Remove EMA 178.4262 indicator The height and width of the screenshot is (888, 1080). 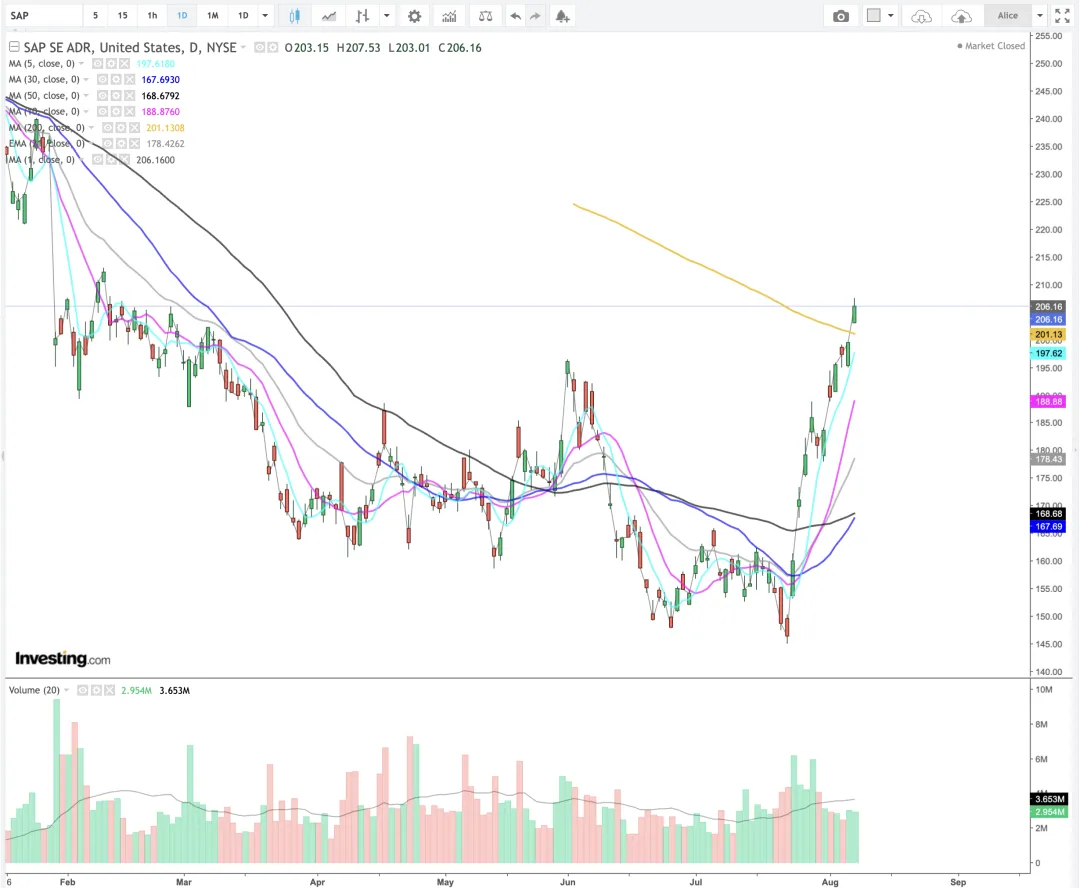click(134, 143)
